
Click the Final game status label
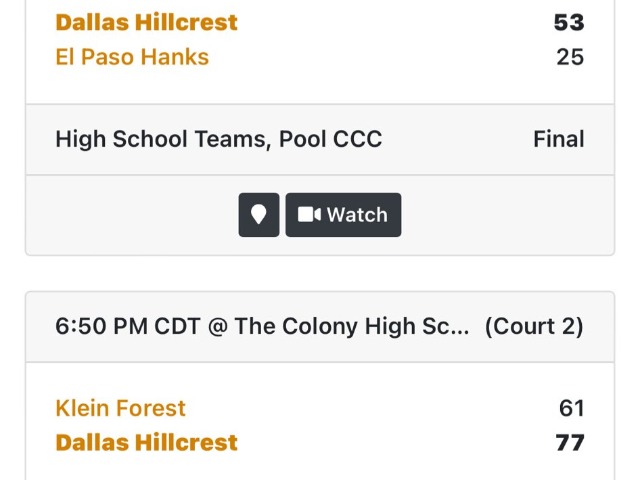pyautogui.click(x=558, y=139)
